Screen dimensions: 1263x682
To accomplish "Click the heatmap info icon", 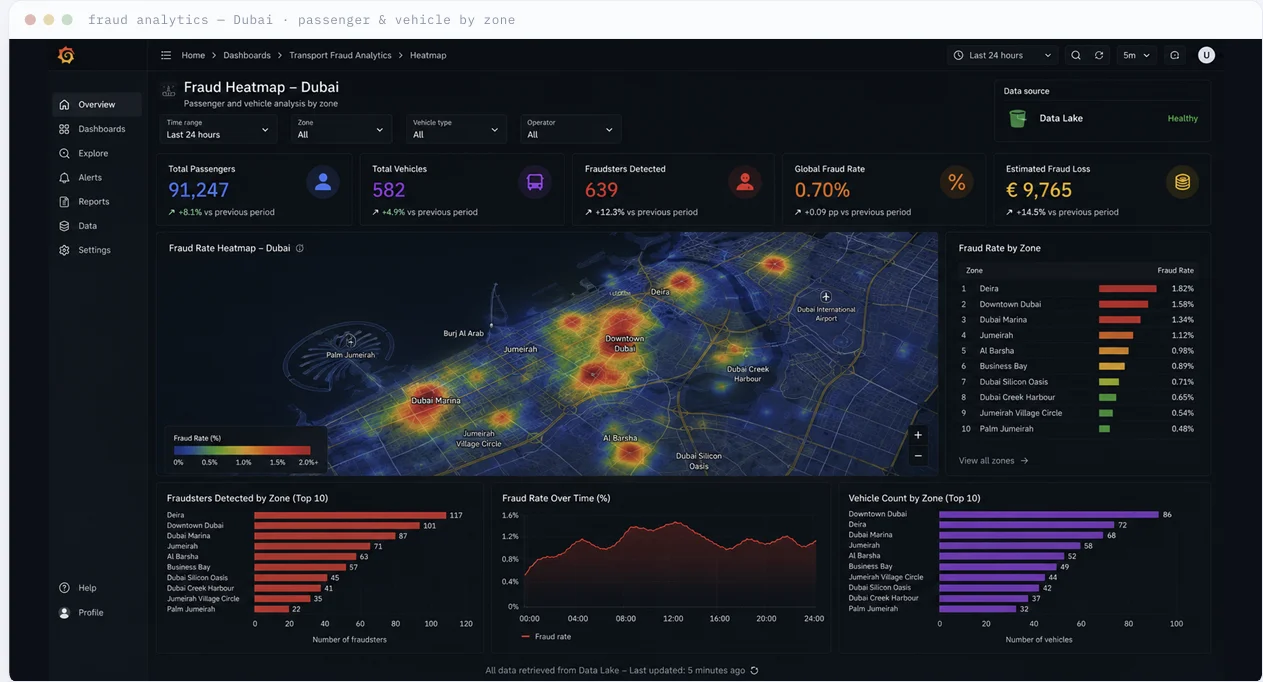I will point(300,248).
